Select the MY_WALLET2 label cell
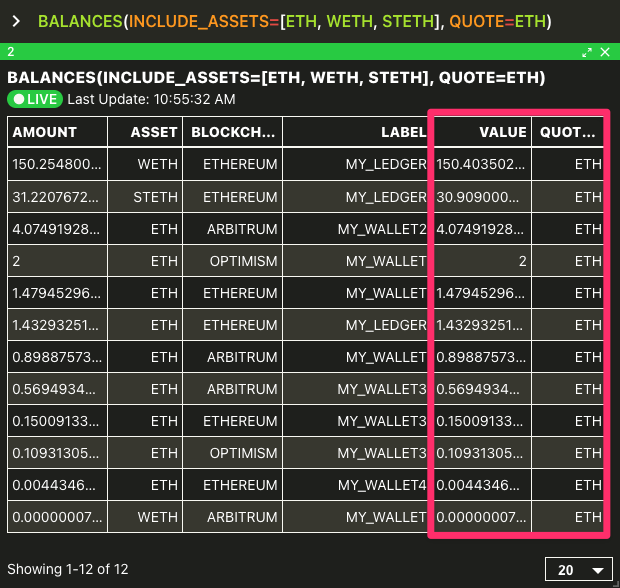620x588 pixels. [355, 229]
